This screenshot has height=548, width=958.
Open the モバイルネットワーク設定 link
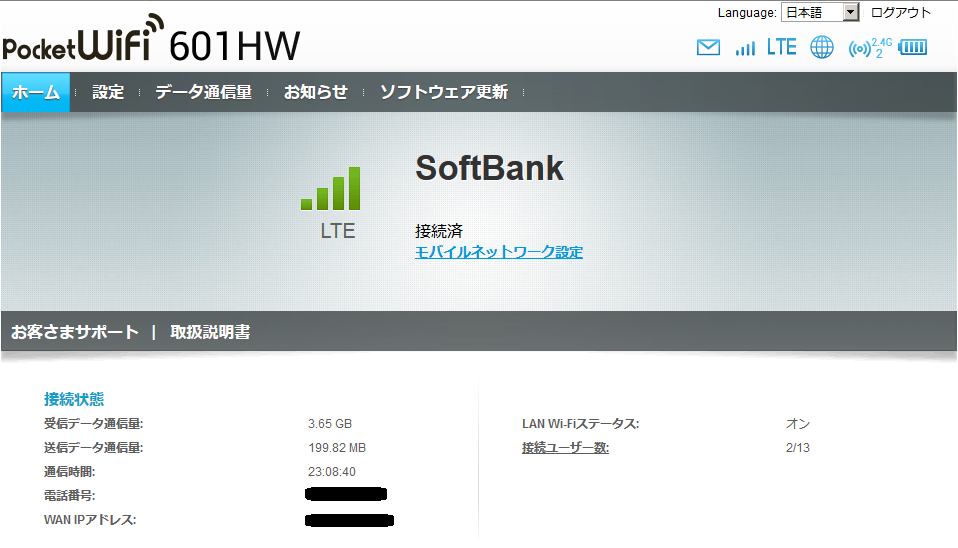pyautogui.click(x=499, y=252)
